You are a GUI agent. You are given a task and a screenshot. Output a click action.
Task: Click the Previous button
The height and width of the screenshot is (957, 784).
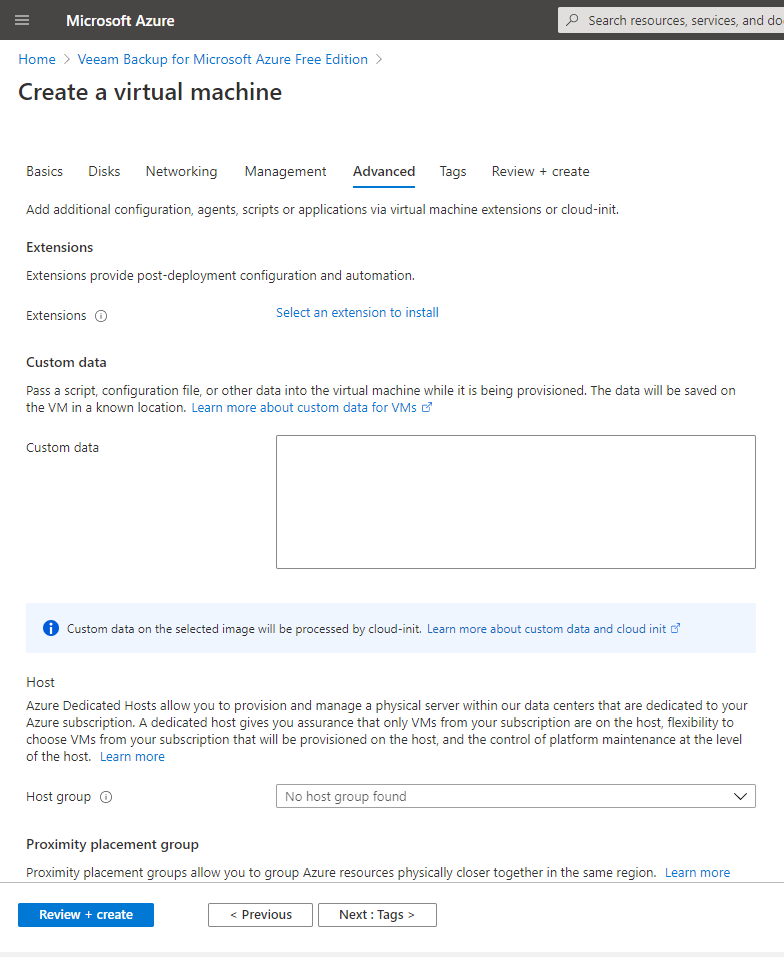261,914
